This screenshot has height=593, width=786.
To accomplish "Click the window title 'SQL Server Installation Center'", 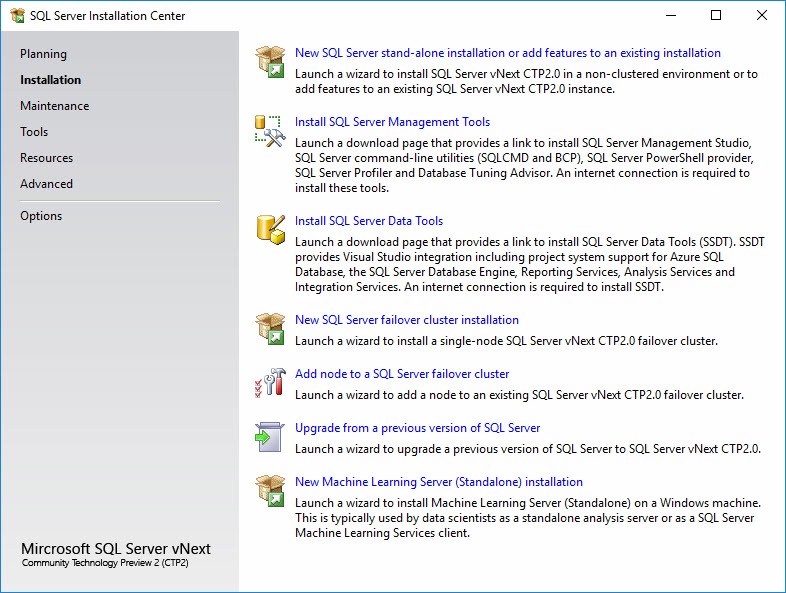I will pos(107,16).
